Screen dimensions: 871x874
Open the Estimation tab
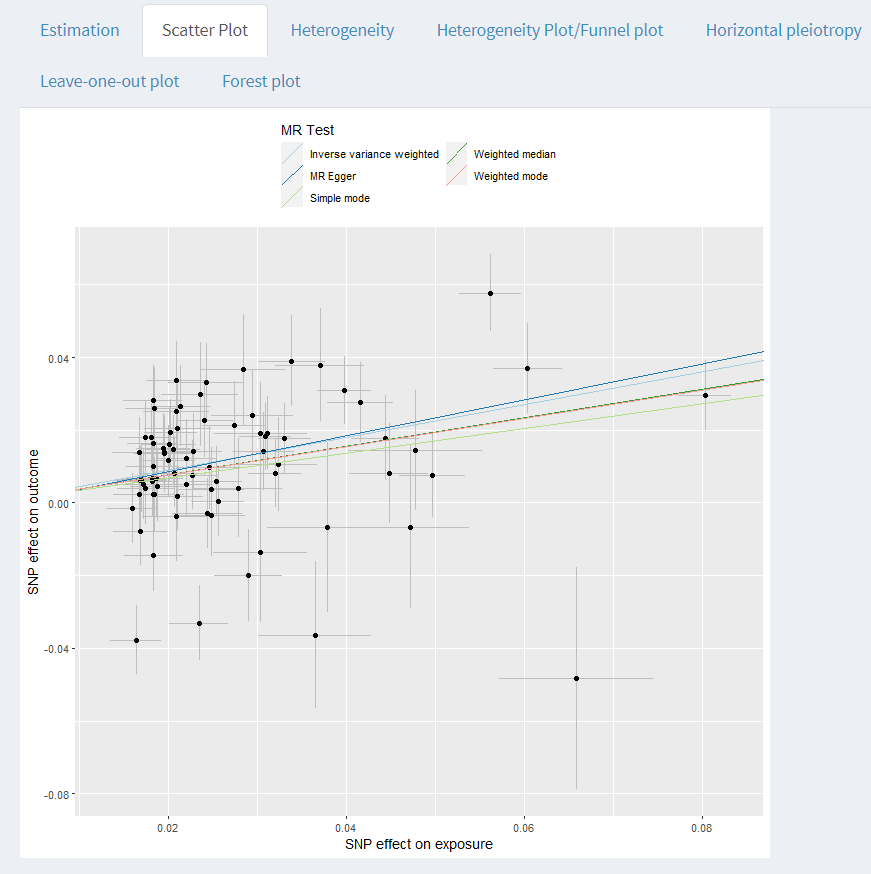tap(80, 30)
